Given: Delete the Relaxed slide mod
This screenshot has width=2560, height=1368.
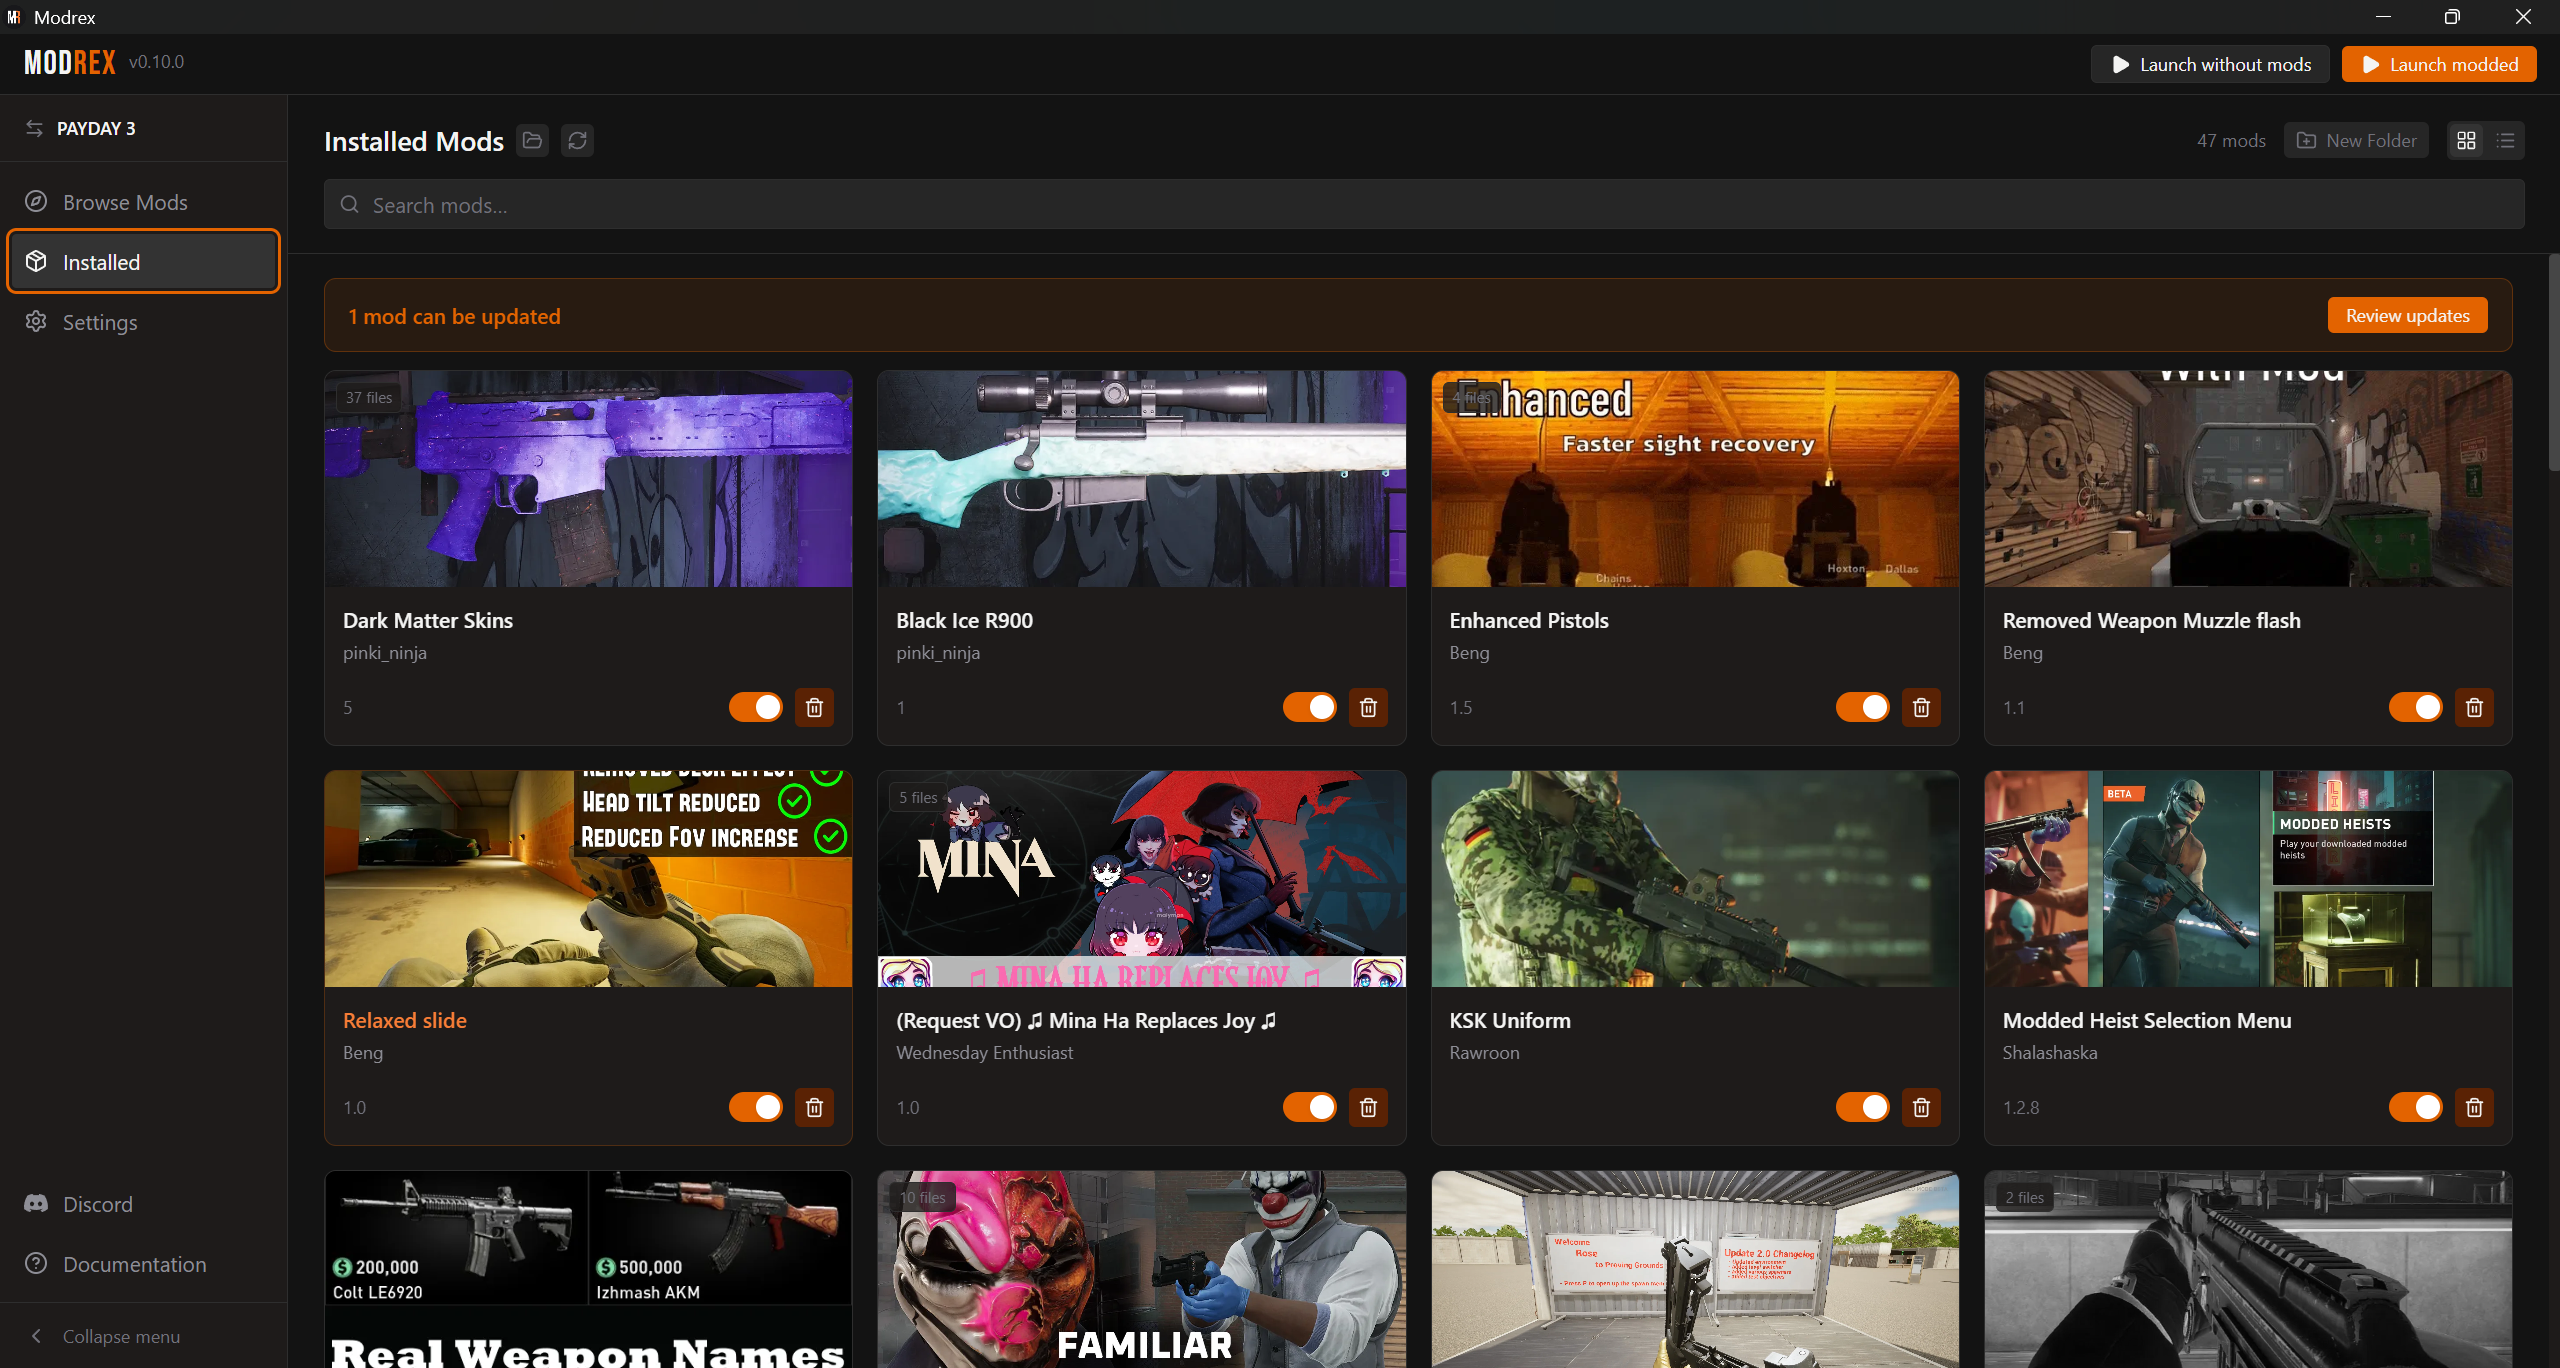Looking at the screenshot, I should click(x=815, y=1107).
